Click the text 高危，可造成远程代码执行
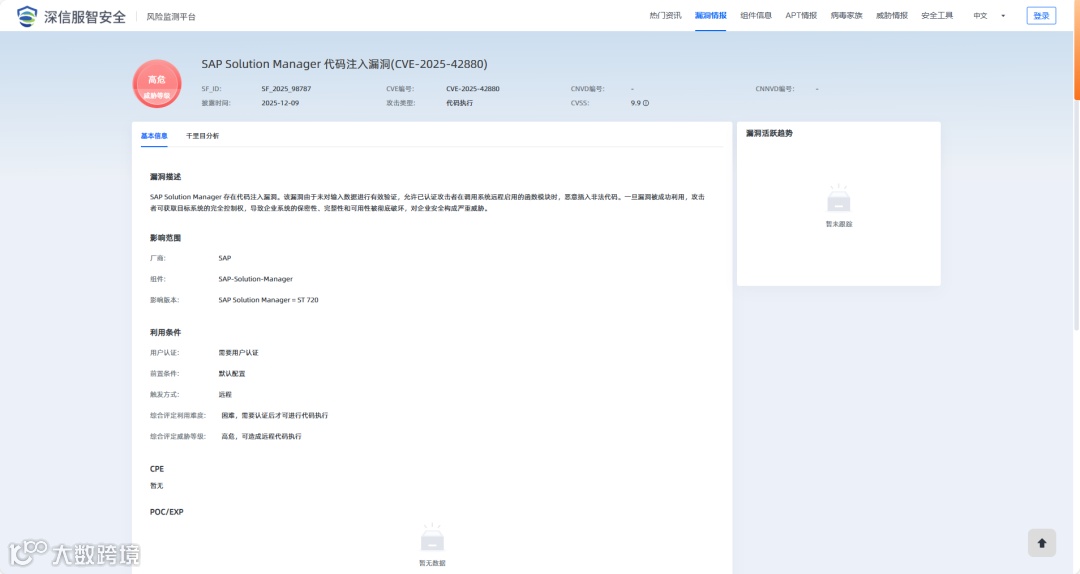Image resolution: width=1080 pixels, height=574 pixels. (261, 436)
